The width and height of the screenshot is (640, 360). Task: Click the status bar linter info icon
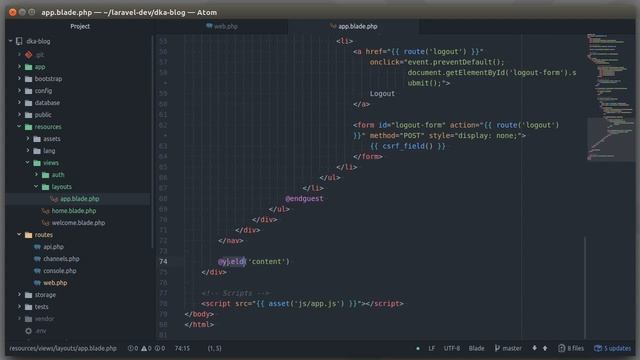click(x=157, y=348)
